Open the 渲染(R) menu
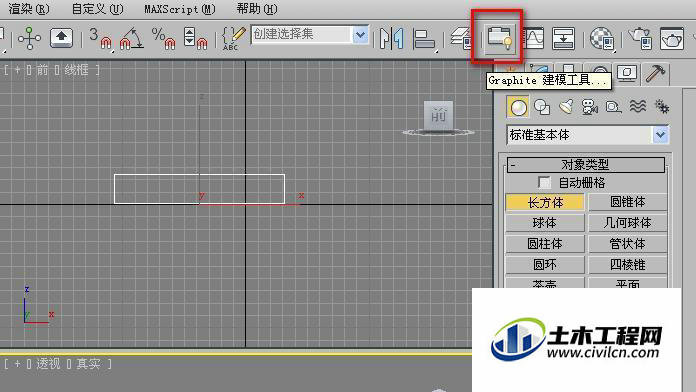696x392 pixels. pyautogui.click(x=29, y=8)
